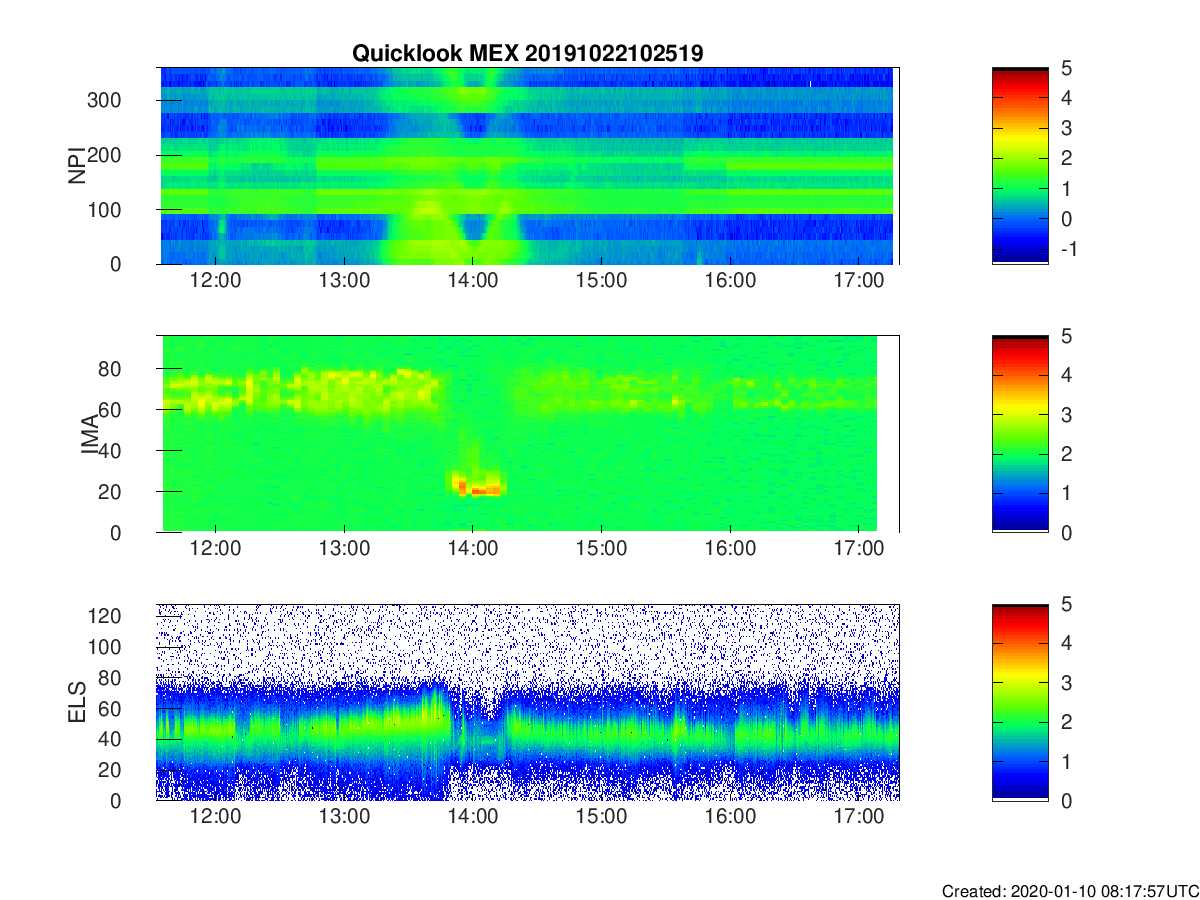The width and height of the screenshot is (1200, 900).
Task: Click the Created 2020-01-10 08:17:57UTC timestamp
Action: (x=1069, y=890)
